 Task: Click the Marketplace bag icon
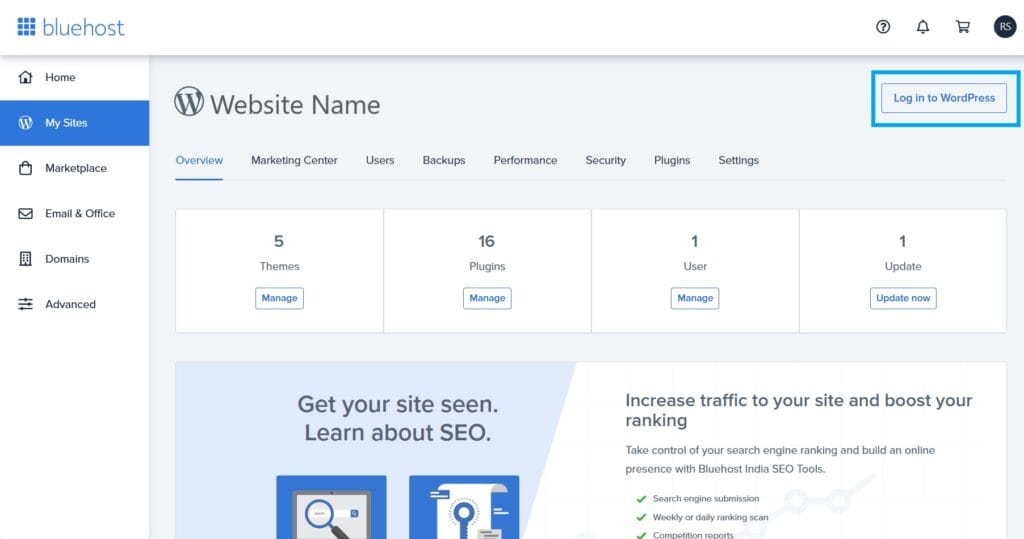coord(26,168)
